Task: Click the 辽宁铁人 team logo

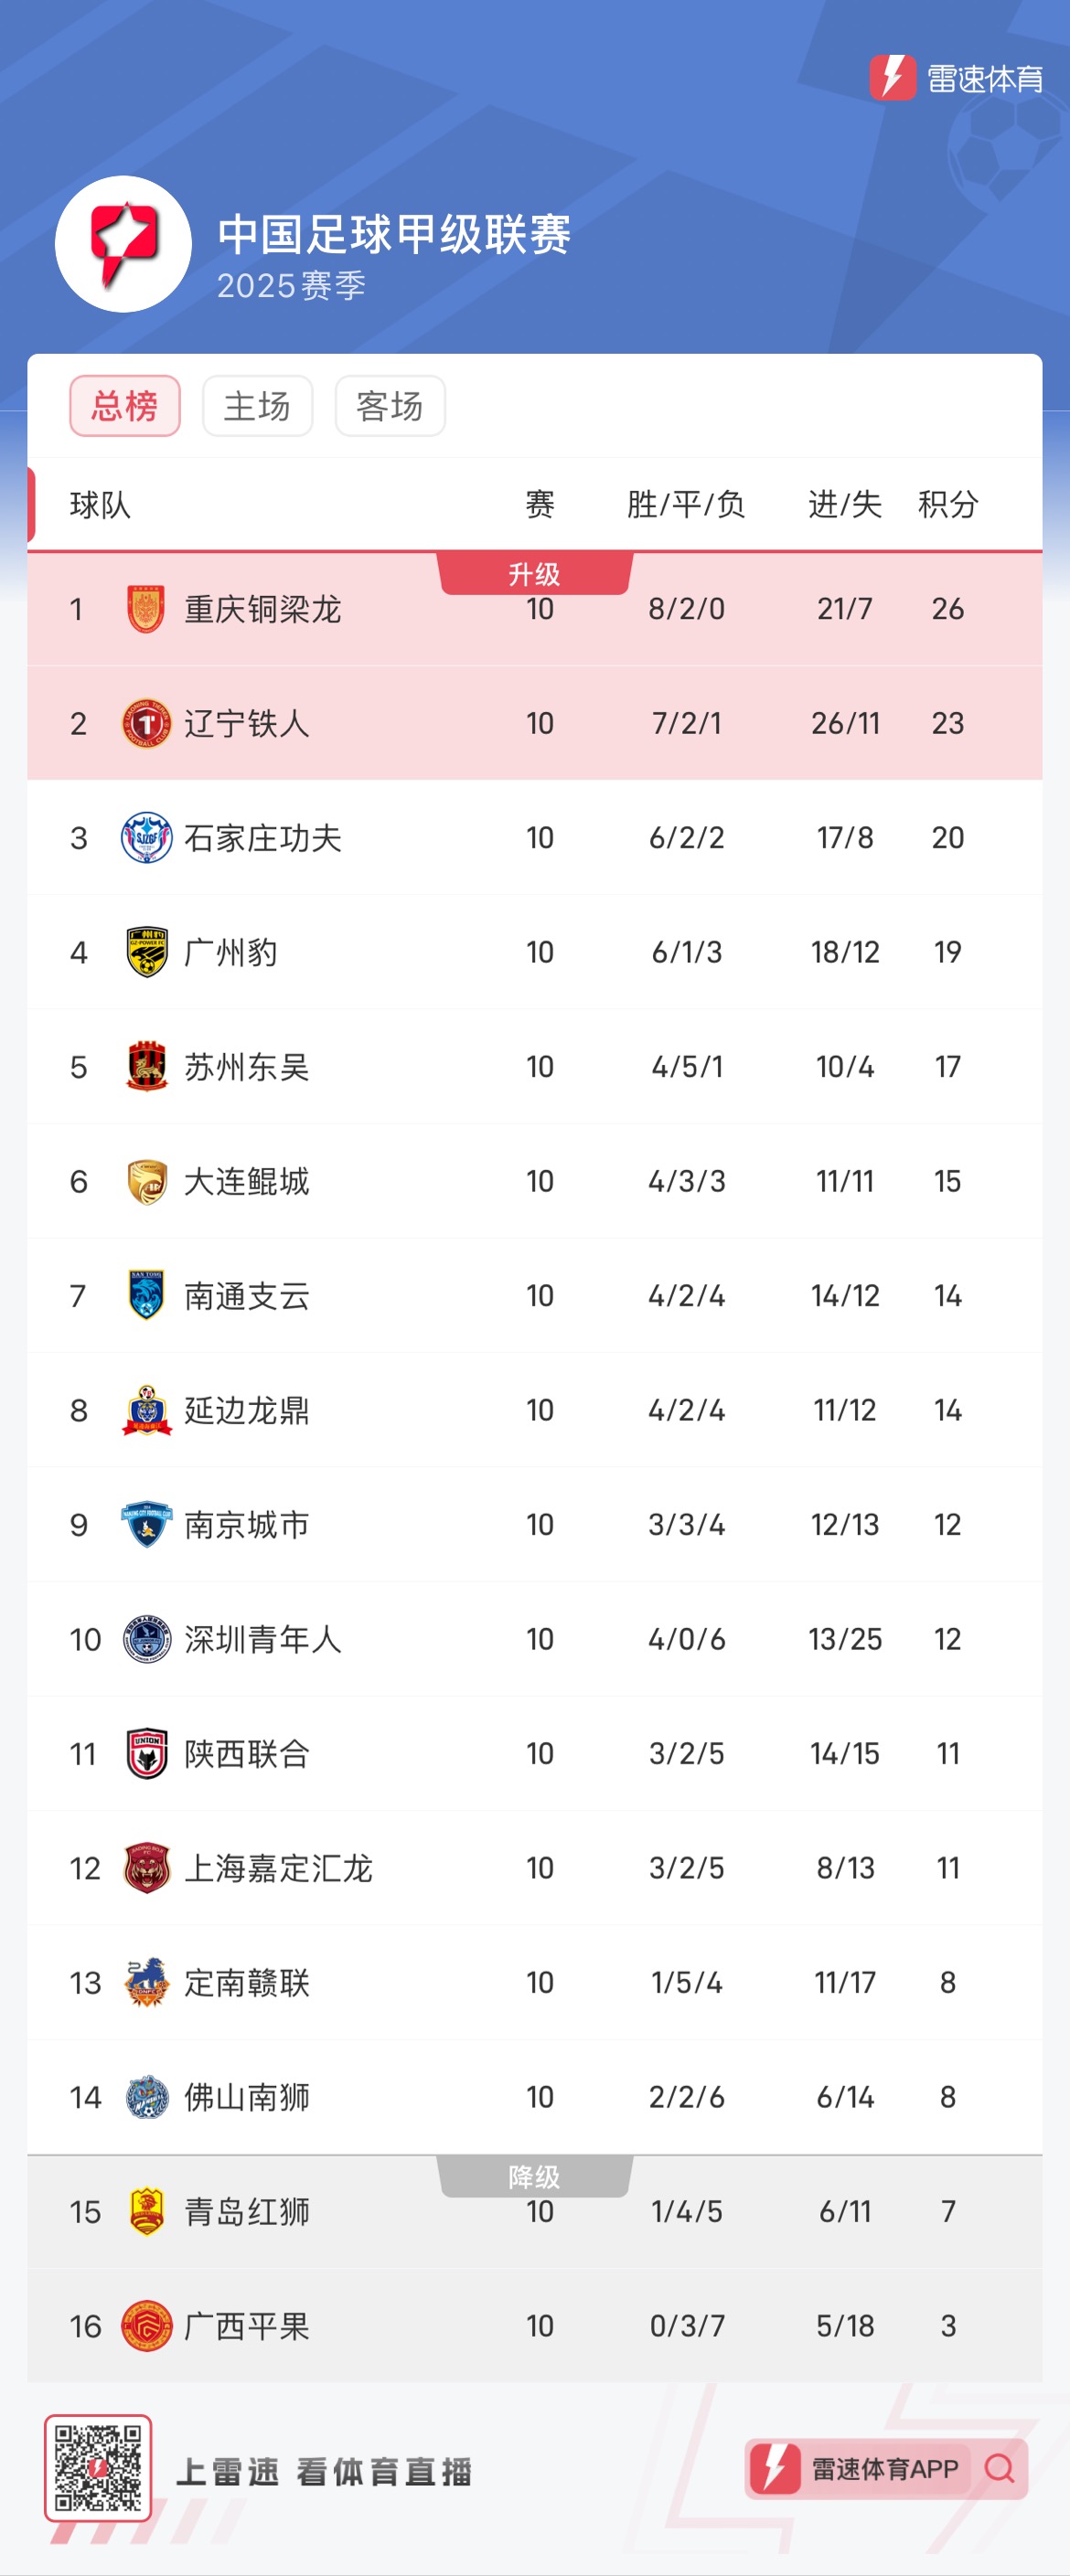Action: (146, 723)
